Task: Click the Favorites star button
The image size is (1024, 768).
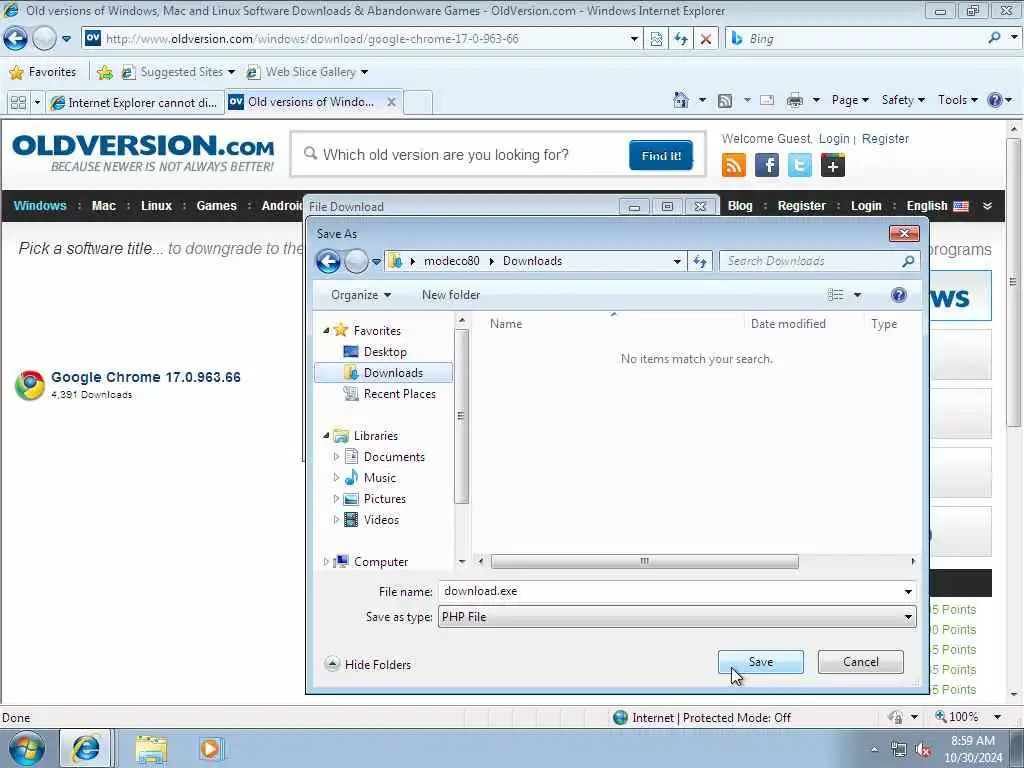Action: coord(43,72)
